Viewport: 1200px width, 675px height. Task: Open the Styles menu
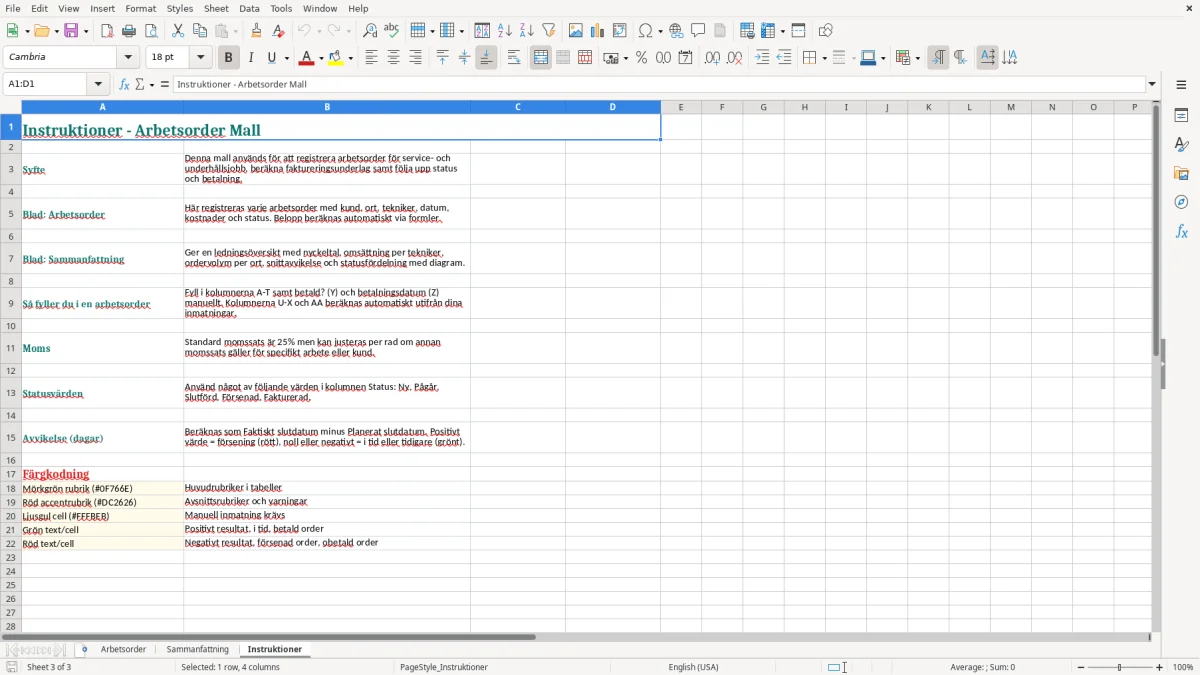(x=180, y=8)
